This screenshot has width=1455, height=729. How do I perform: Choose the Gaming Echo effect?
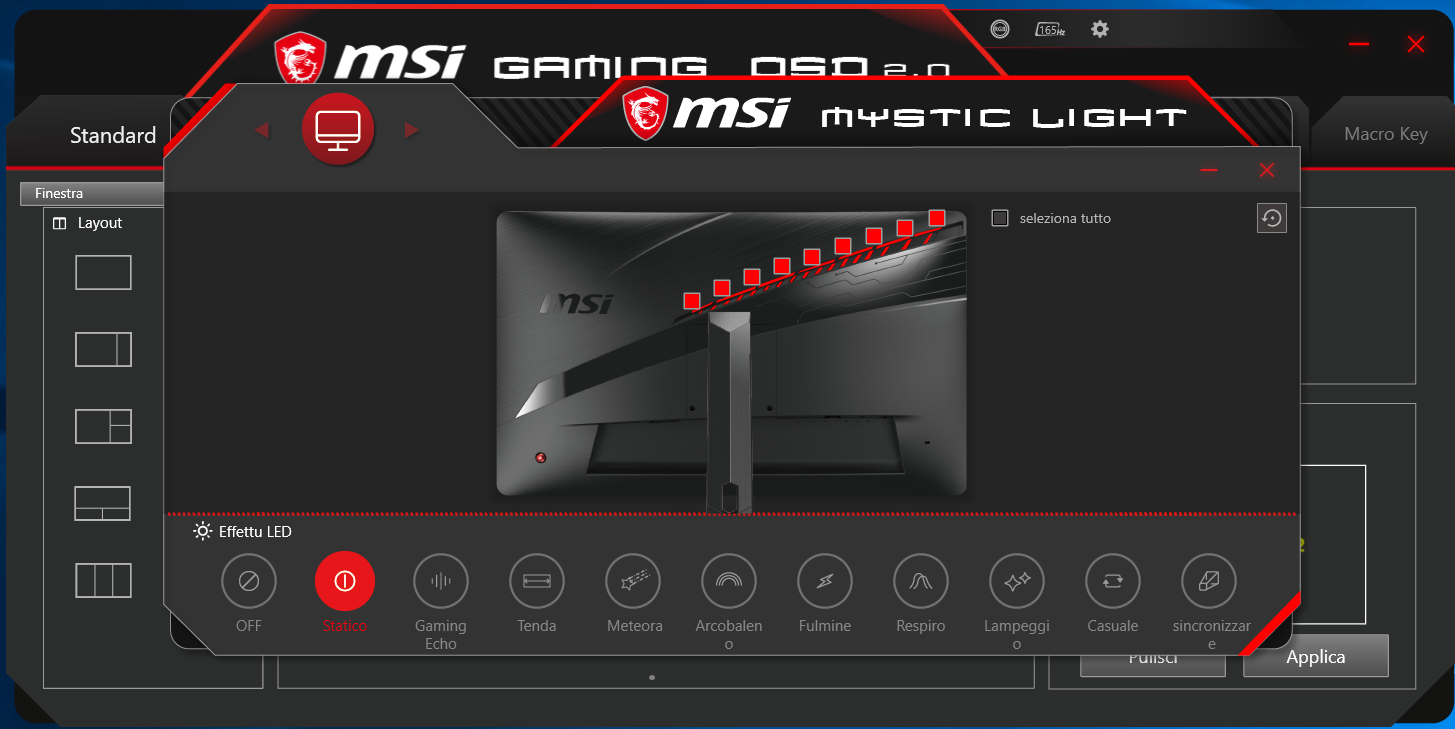coord(441,580)
